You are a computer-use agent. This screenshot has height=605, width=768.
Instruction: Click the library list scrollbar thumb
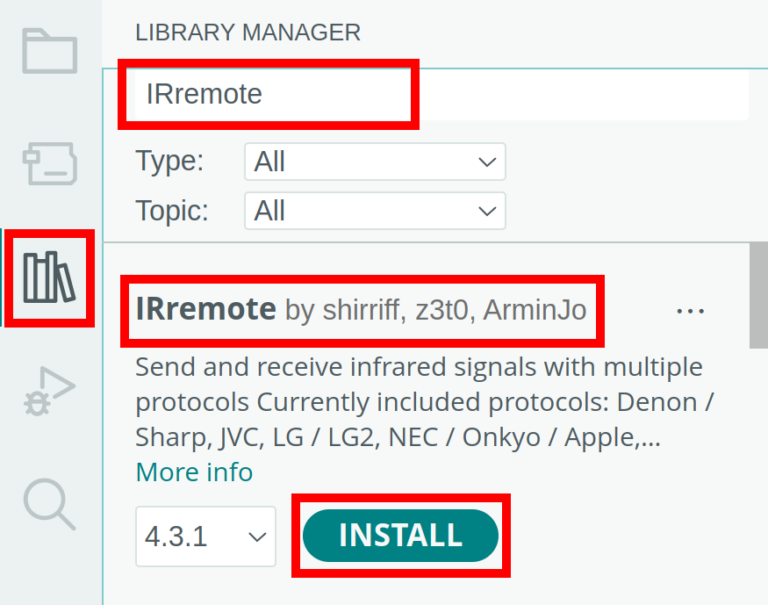[x=758, y=300]
